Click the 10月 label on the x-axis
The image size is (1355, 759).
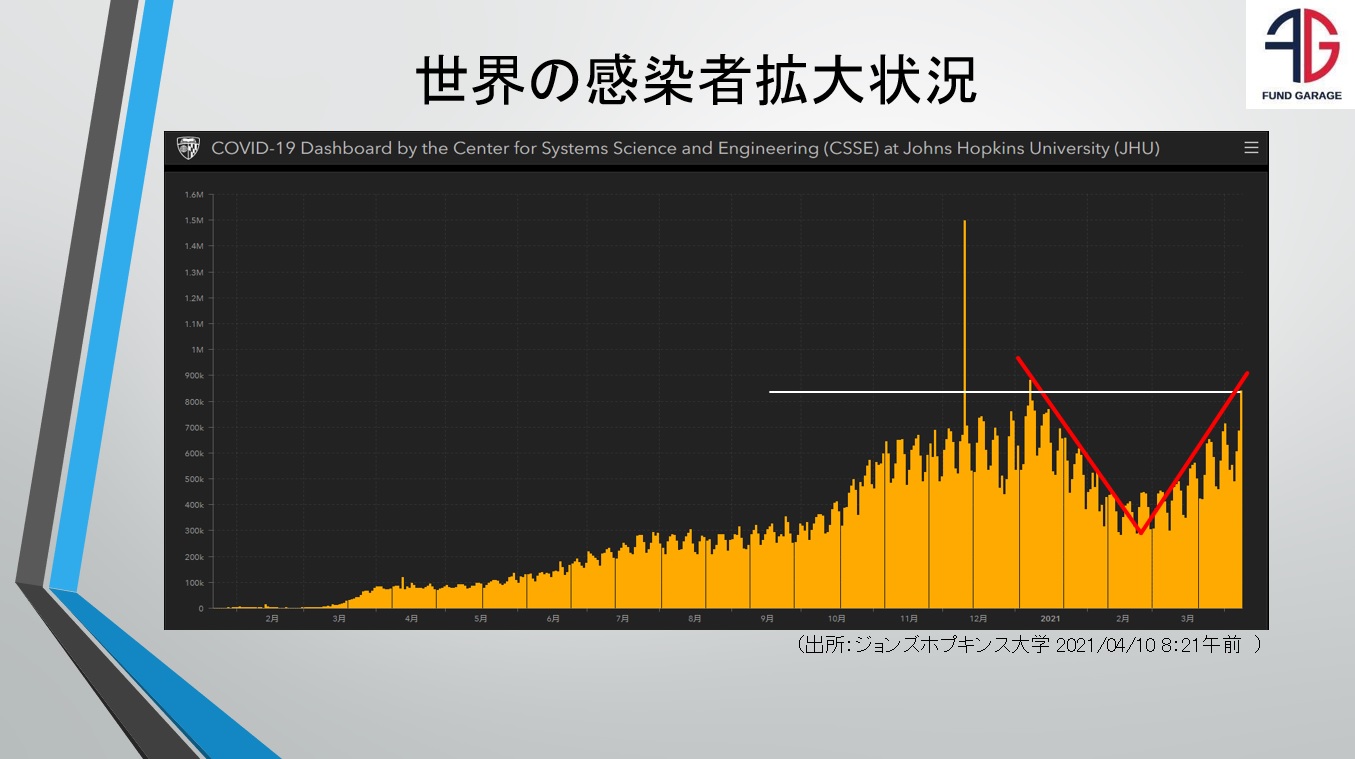point(836,619)
